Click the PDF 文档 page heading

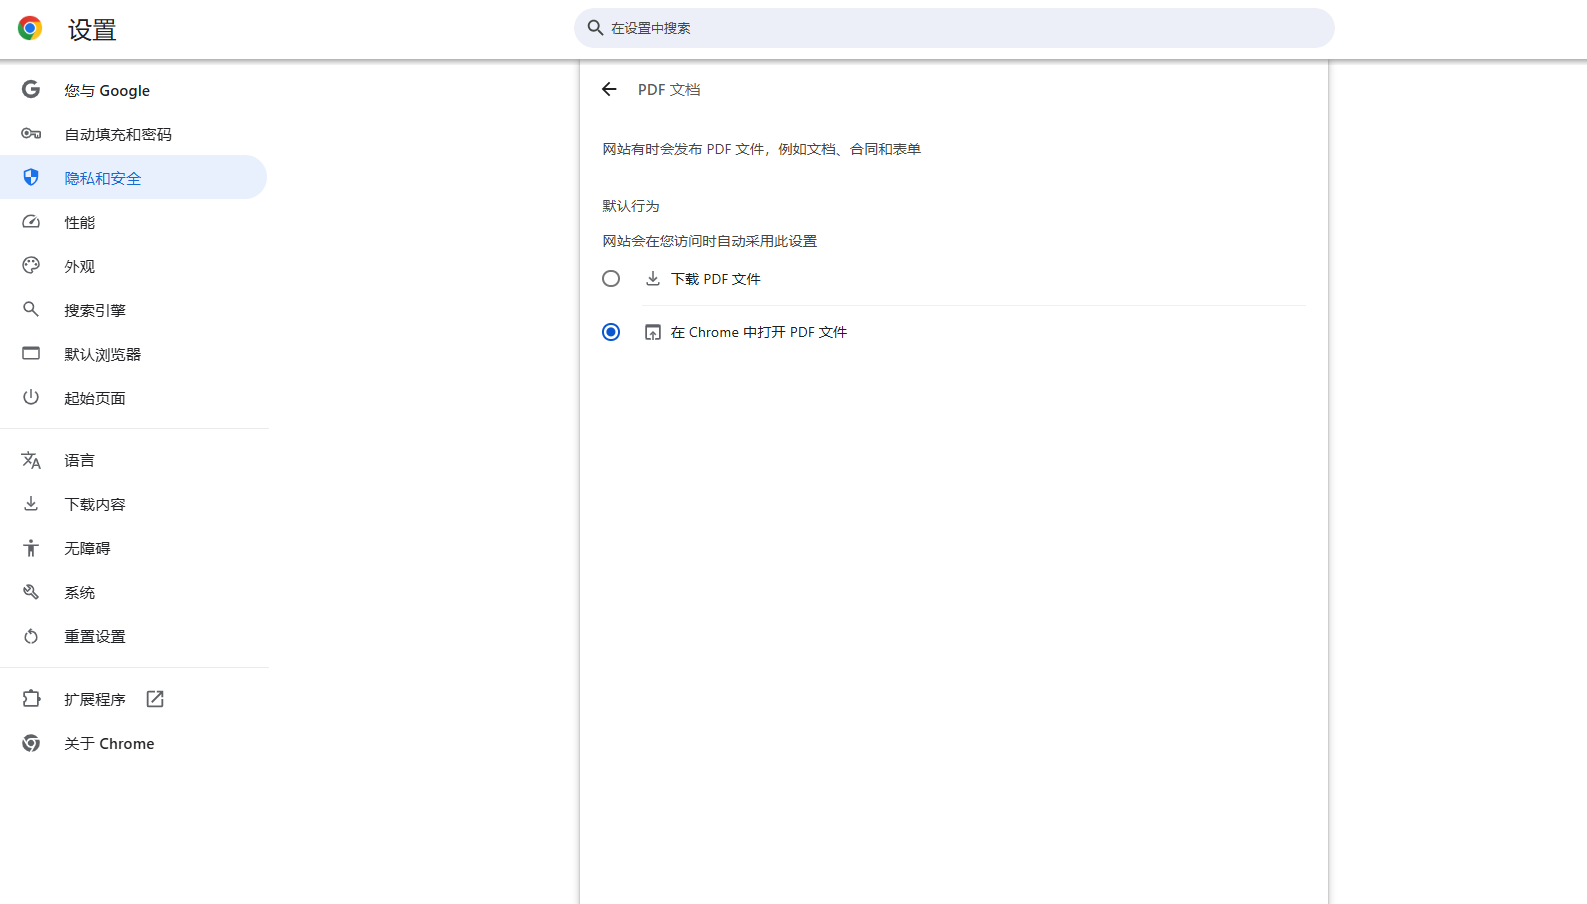click(x=669, y=89)
